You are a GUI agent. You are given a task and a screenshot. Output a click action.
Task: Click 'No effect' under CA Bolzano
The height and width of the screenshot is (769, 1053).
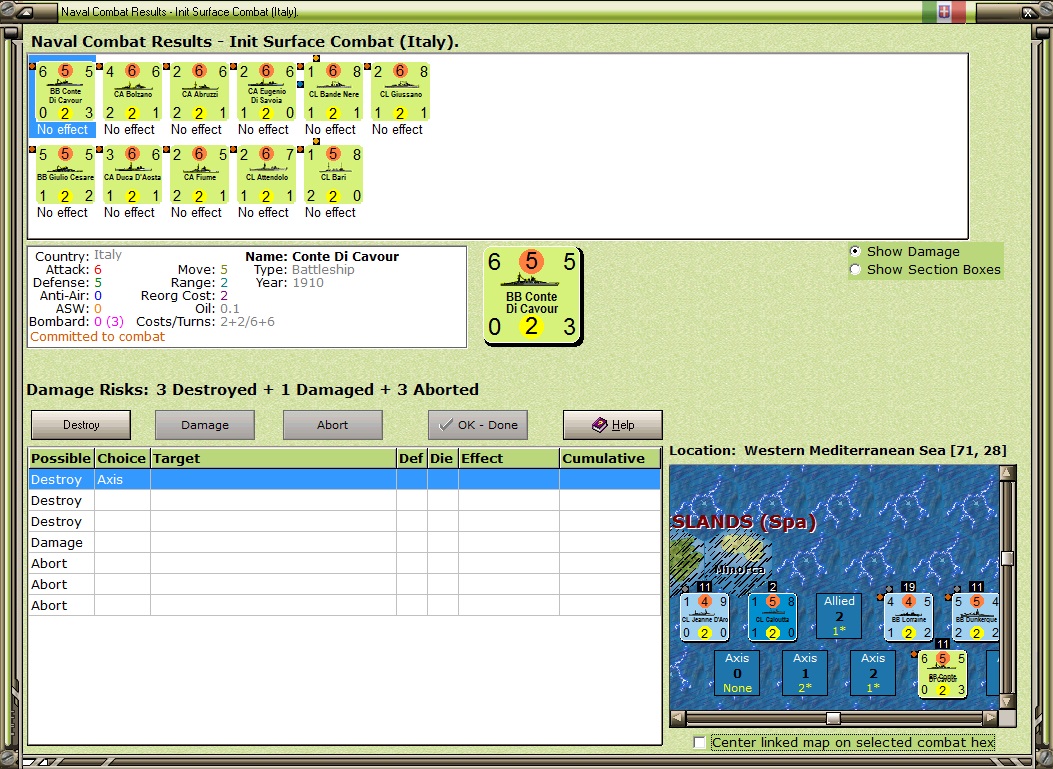130,130
